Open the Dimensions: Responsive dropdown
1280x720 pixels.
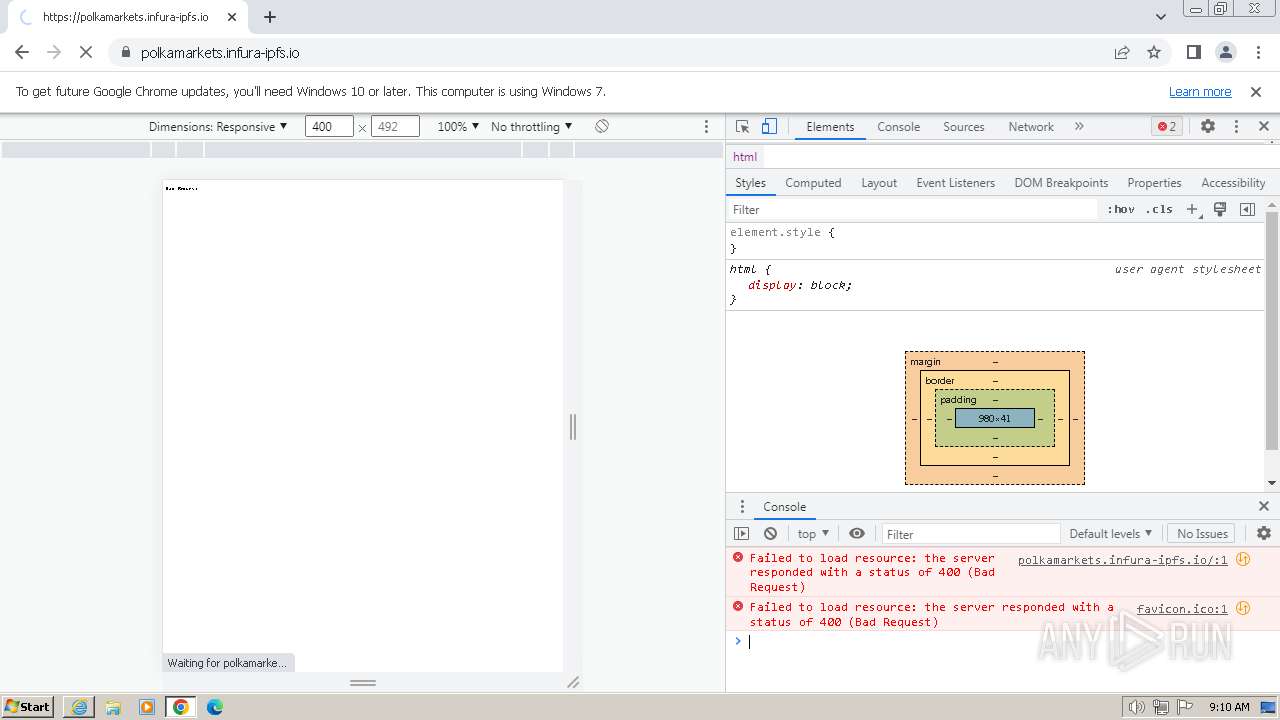(218, 127)
